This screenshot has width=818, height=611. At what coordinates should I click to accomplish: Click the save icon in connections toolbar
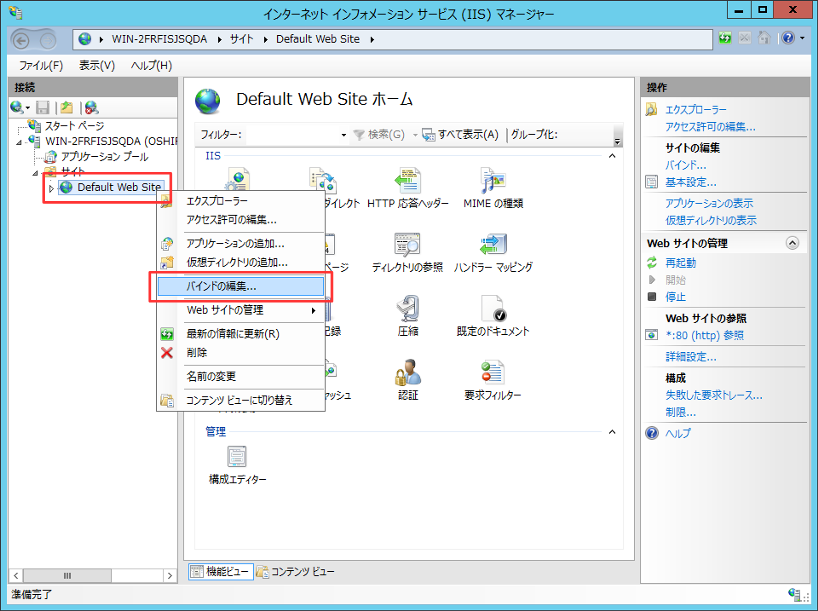[42, 107]
